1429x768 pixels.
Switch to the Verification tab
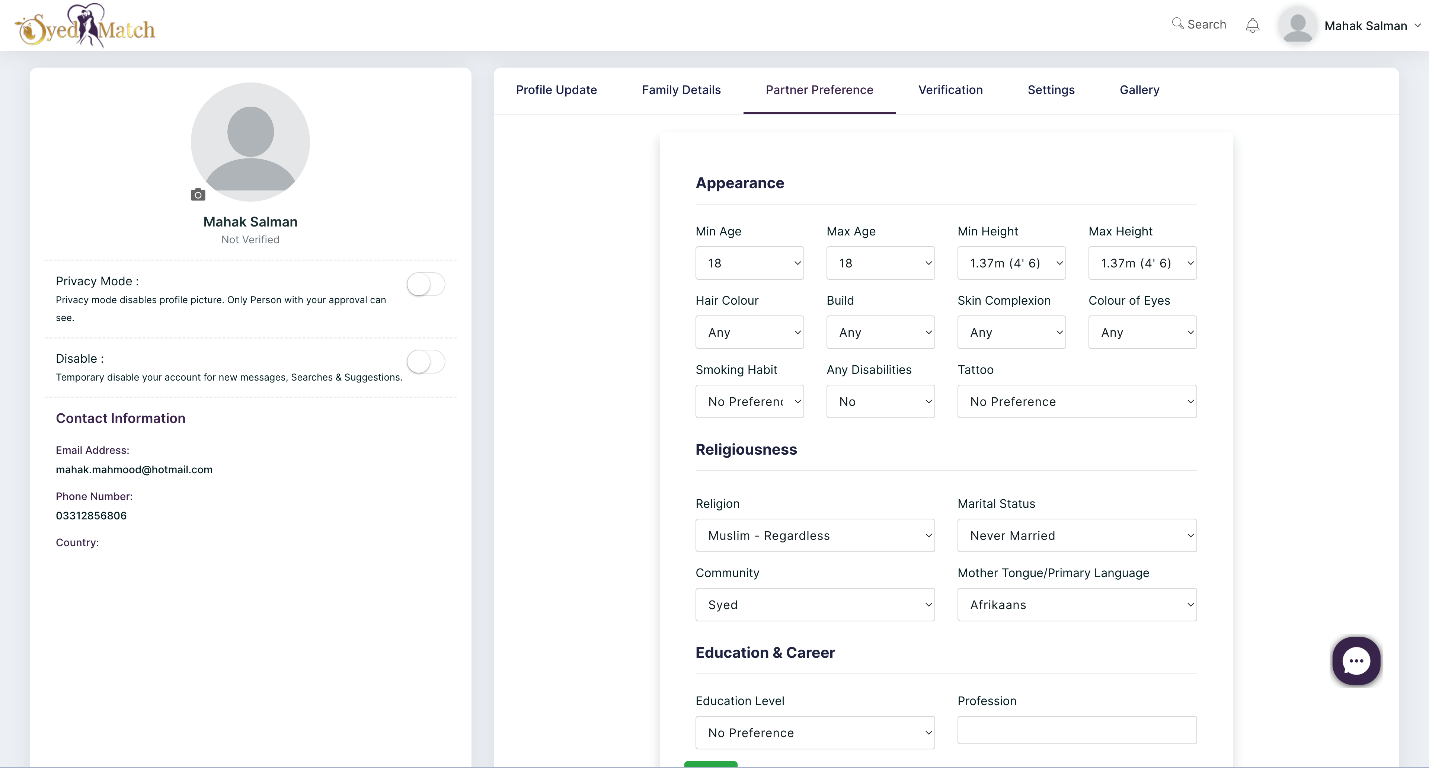(951, 90)
